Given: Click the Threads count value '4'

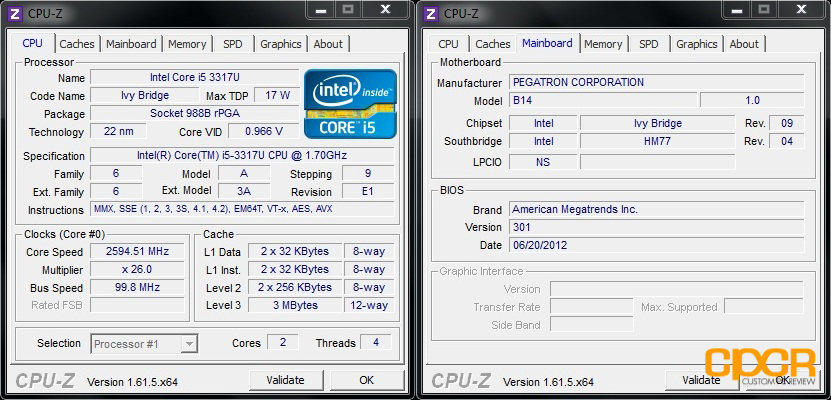Looking at the screenshot, I should 376,342.
